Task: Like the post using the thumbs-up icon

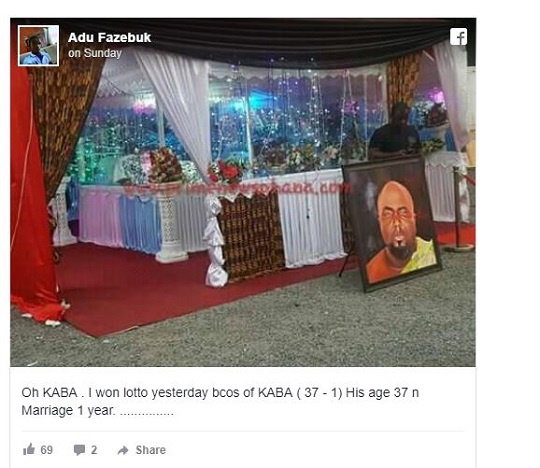Action: [29, 449]
